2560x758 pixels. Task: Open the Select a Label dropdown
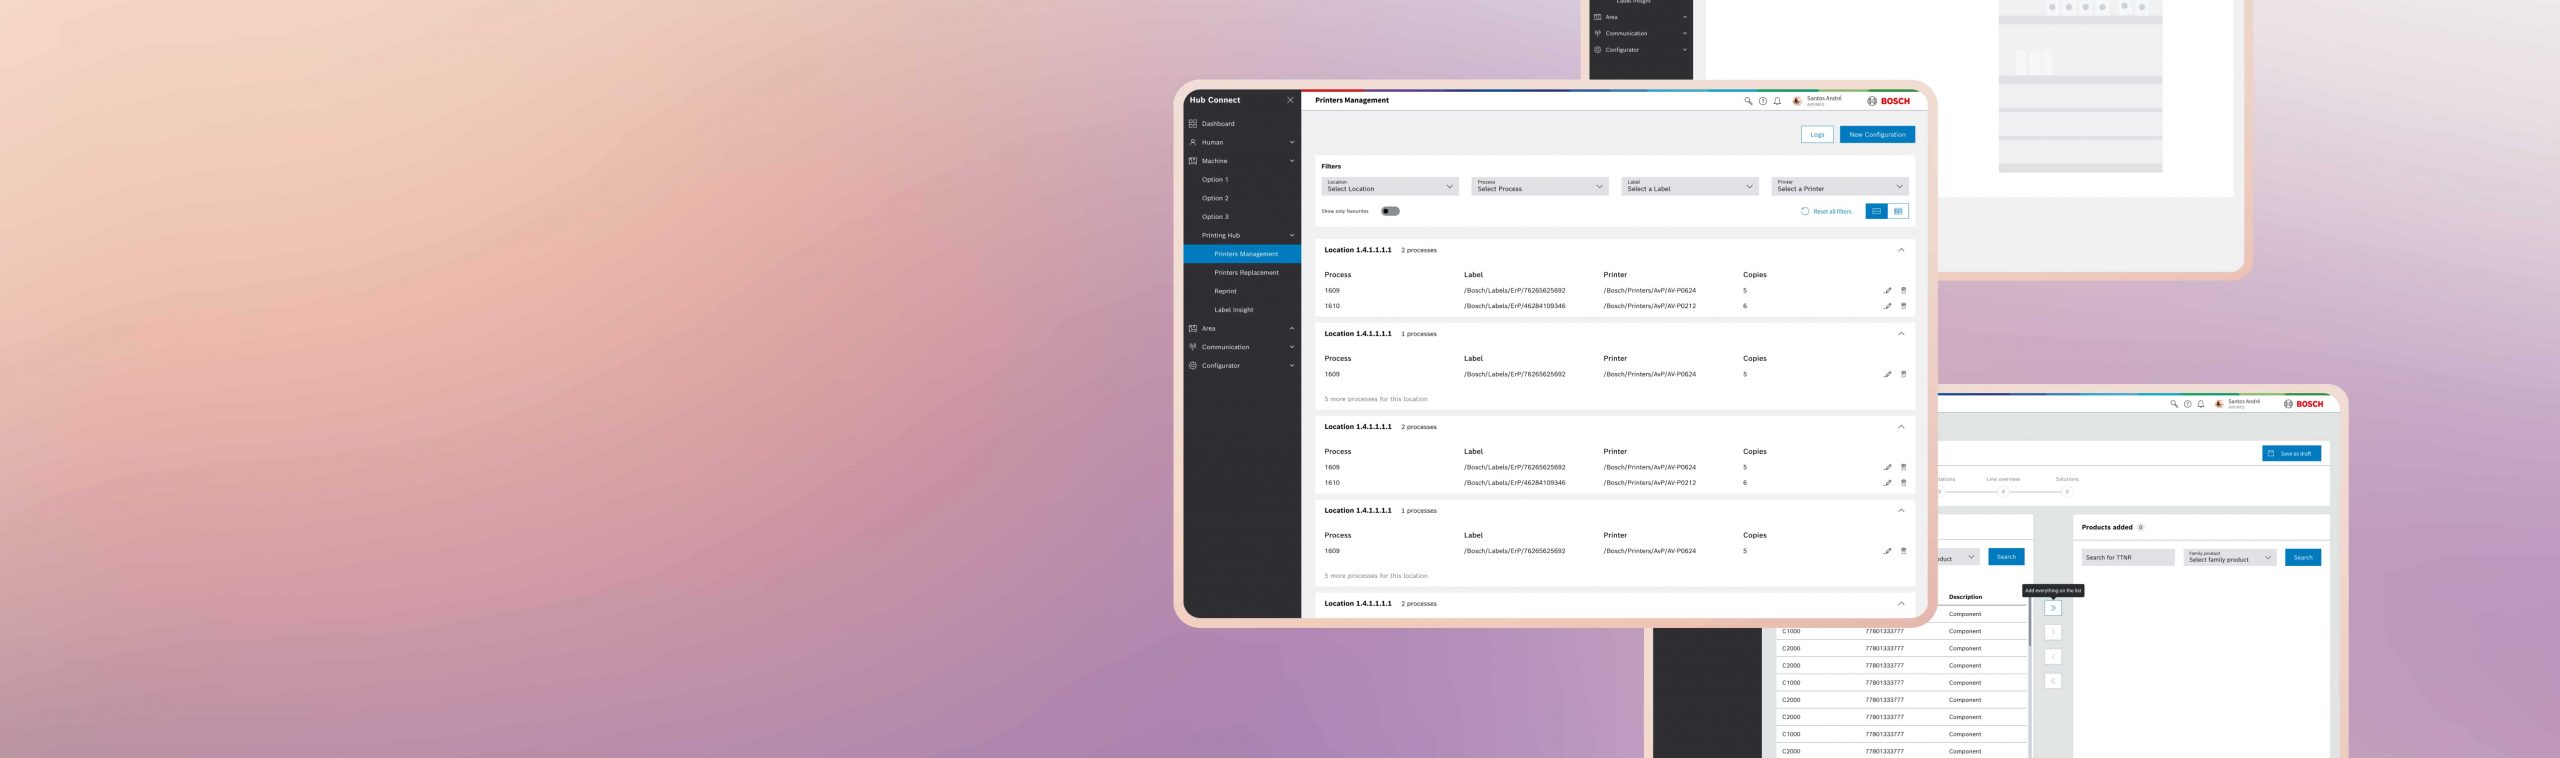1690,186
